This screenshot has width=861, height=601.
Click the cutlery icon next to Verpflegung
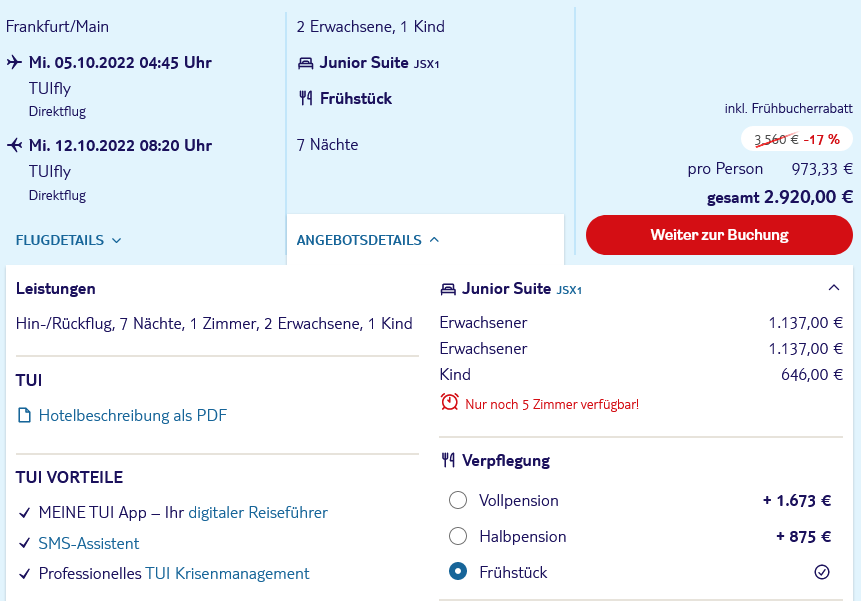tap(448, 460)
